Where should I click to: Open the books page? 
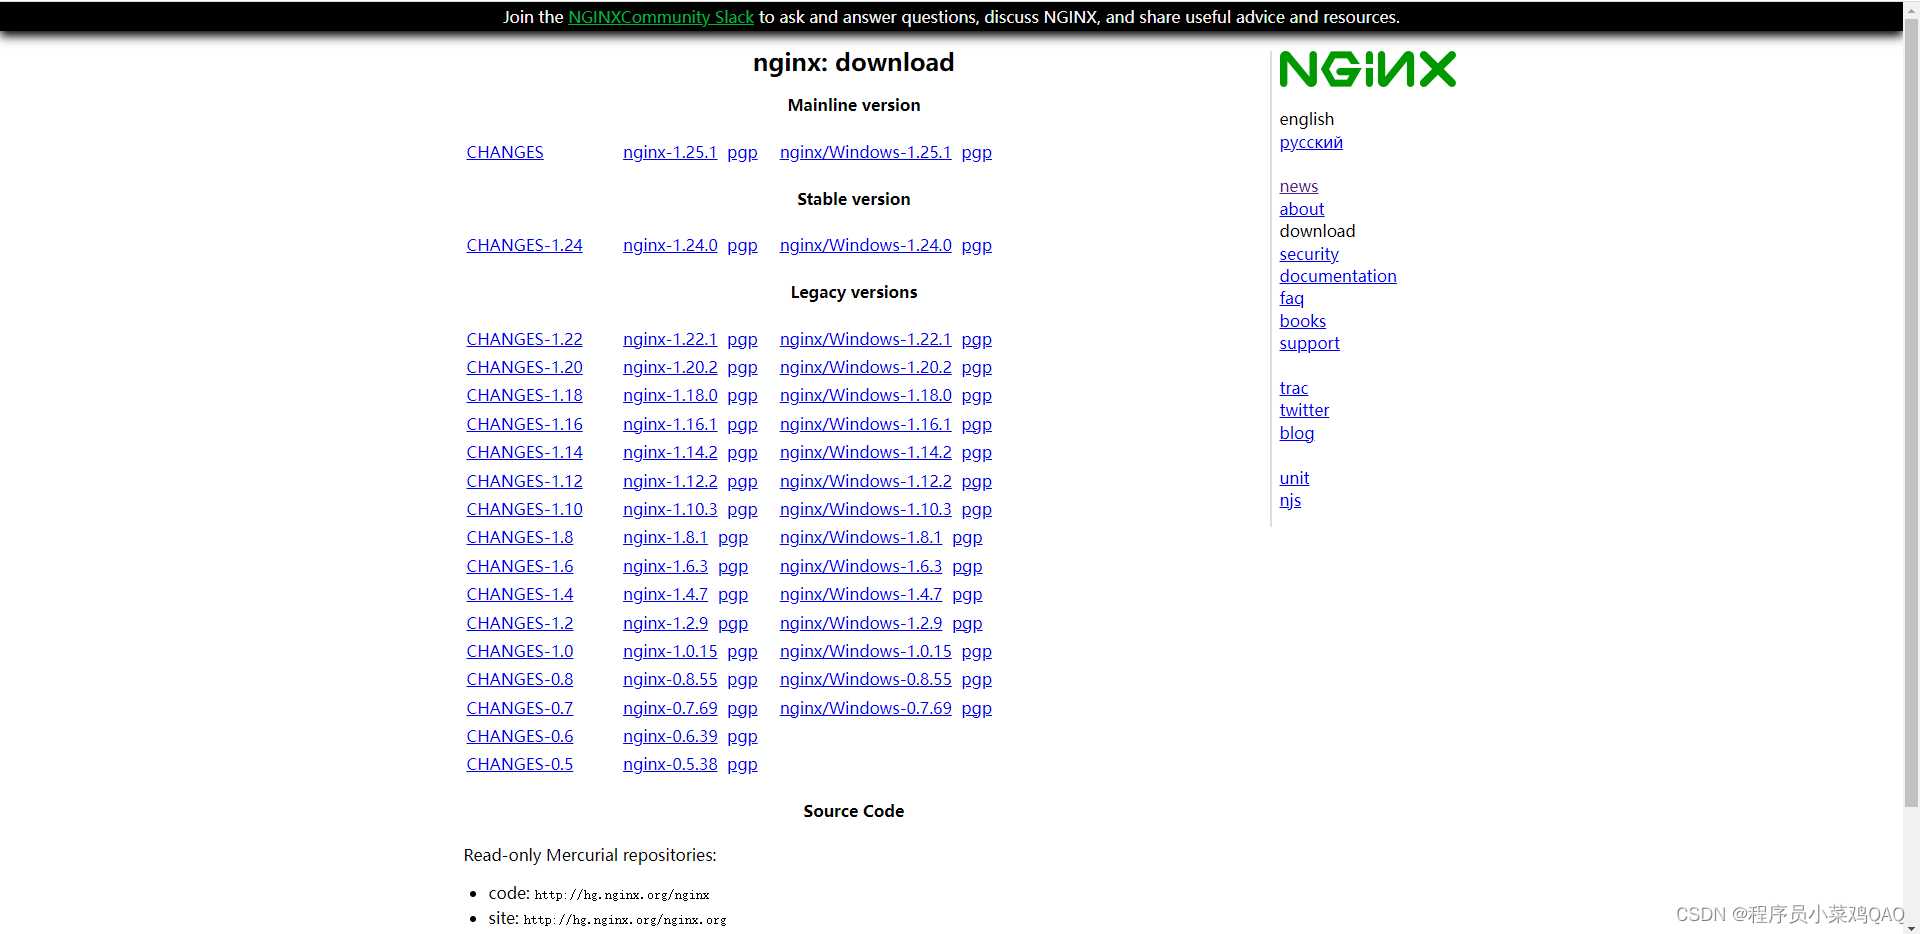point(1302,321)
